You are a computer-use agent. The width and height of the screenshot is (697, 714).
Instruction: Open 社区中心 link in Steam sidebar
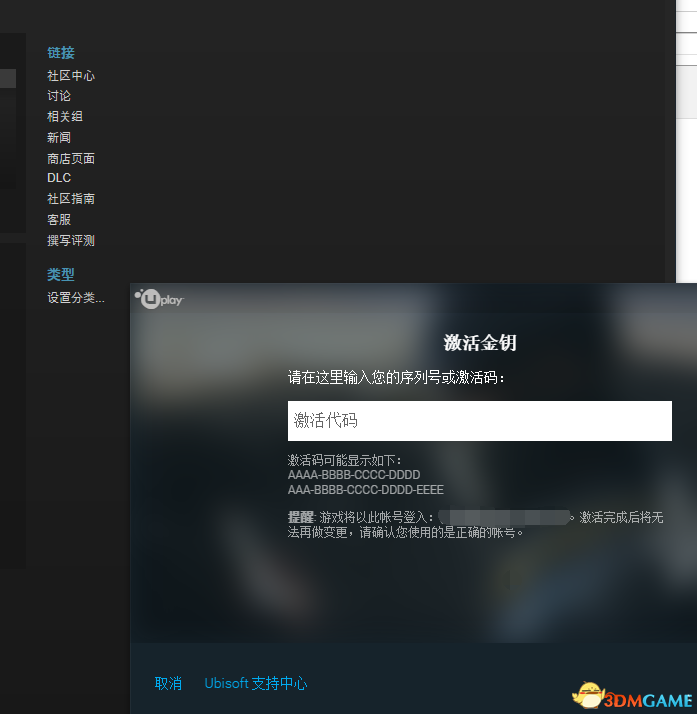pyautogui.click(x=71, y=76)
